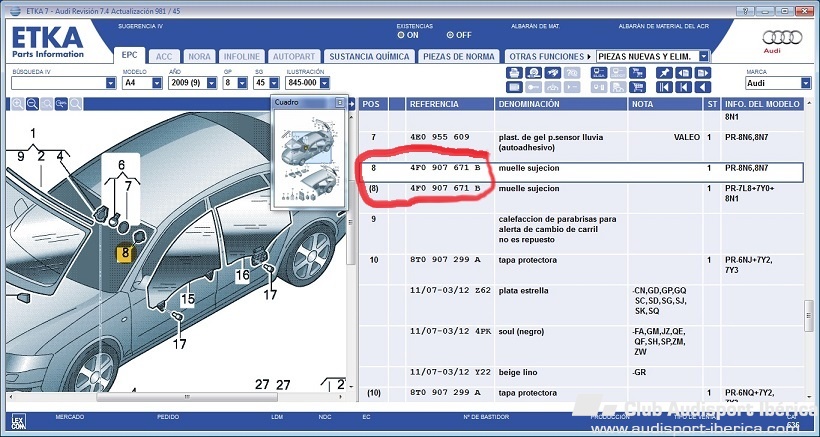The width and height of the screenshot is (820, 437).
Task: Switch to the ACC tab
Action: tap(164, 56)
